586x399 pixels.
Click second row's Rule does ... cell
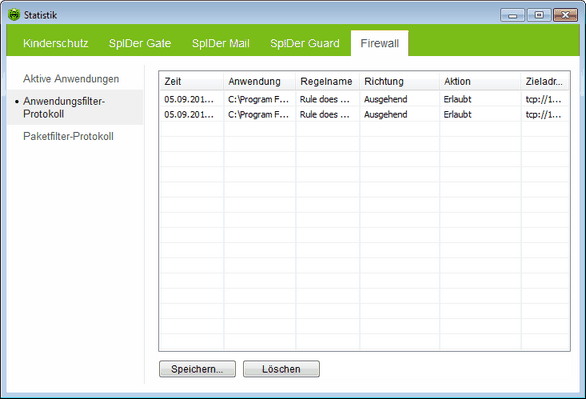(328, 115)
